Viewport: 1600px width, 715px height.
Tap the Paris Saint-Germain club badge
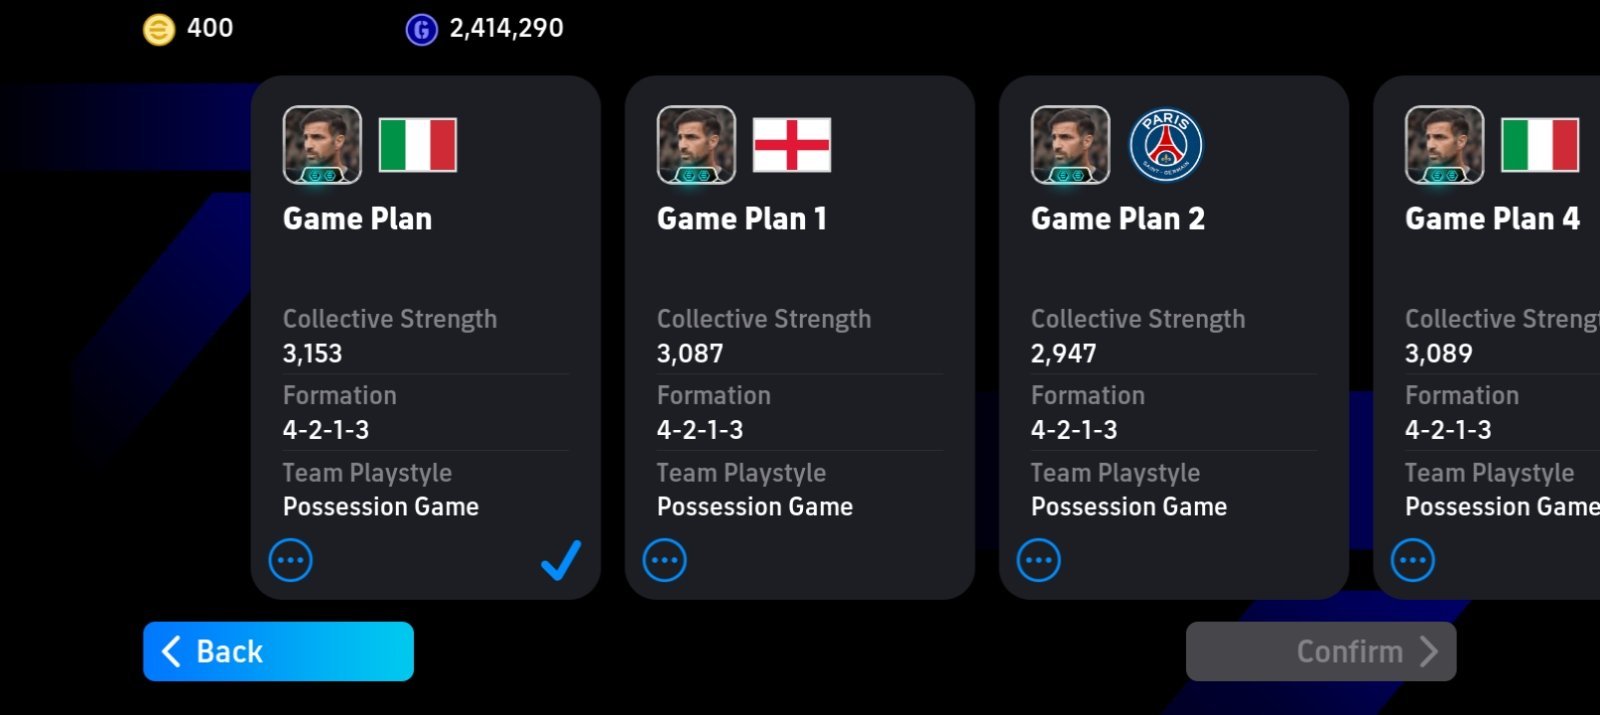[x=1165, y=145]
